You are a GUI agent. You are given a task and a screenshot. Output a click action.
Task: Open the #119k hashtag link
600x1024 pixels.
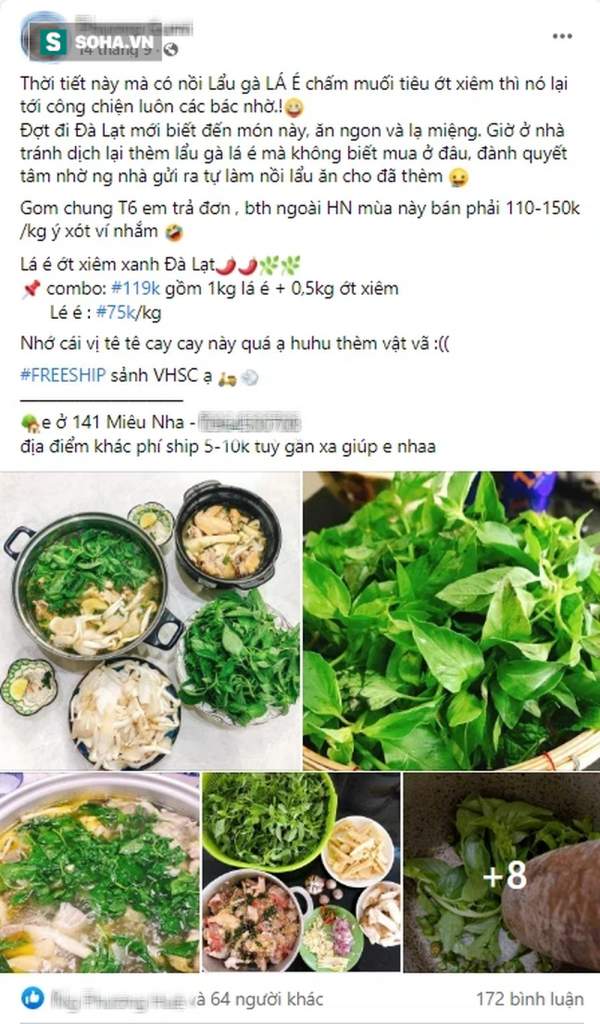pos(136,289)
